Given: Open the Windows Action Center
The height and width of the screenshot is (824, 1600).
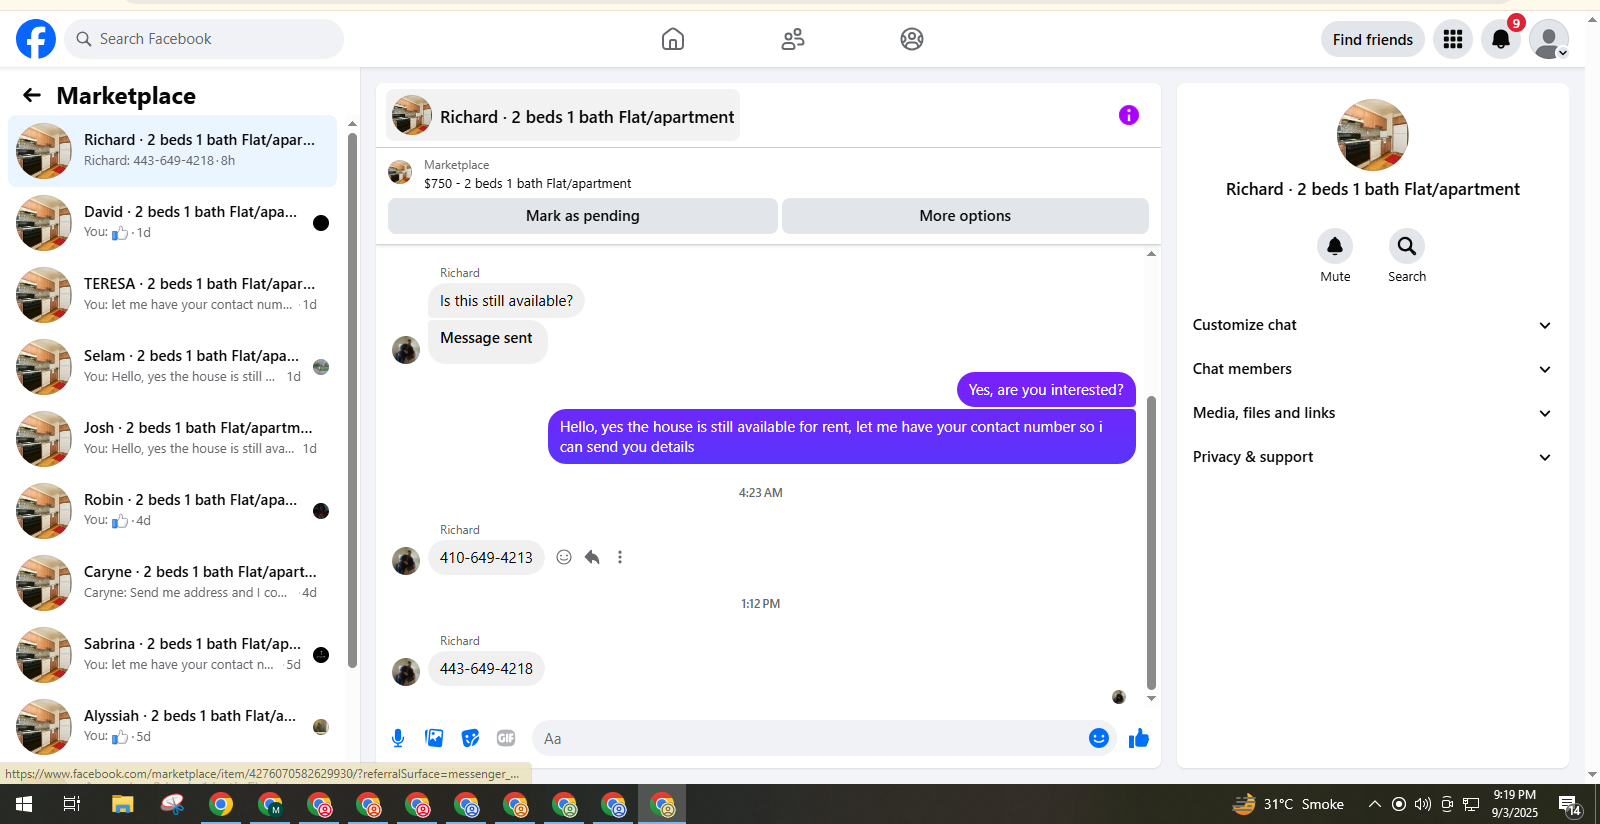Looking at the screenshot, I should [1569, 804].
